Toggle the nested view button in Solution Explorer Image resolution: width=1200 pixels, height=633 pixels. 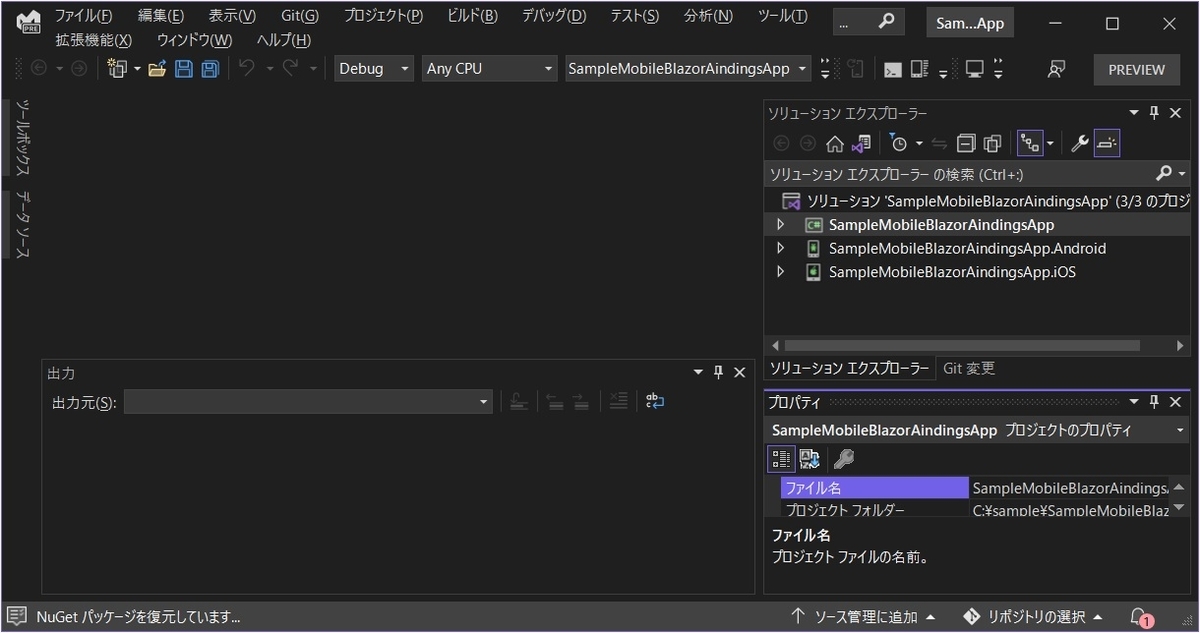coord(1030,143)
